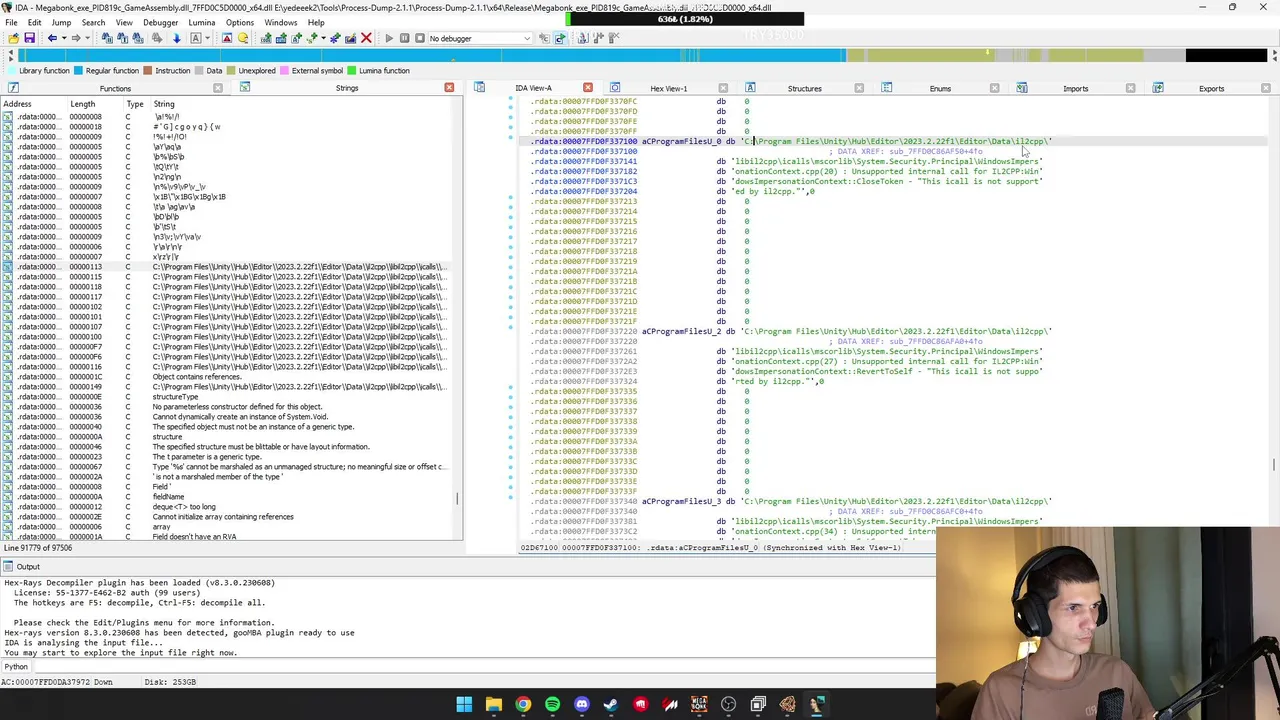1280x720 pixels.
Task: Click the third binoculars search icon
Action: click(x=138, y=38)
